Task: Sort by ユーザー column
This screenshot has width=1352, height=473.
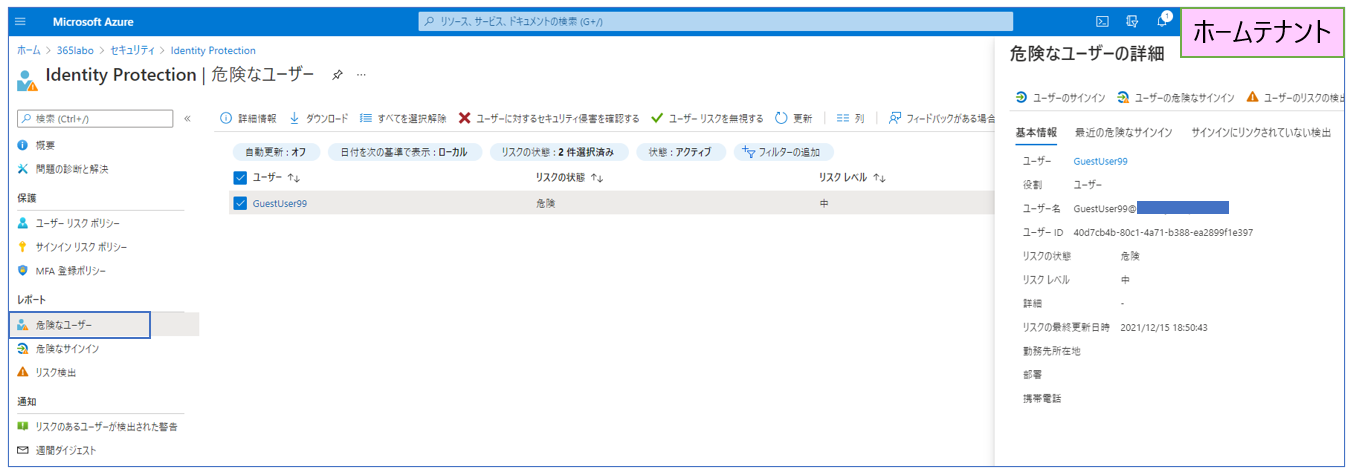Action: (x=277, y=177)
